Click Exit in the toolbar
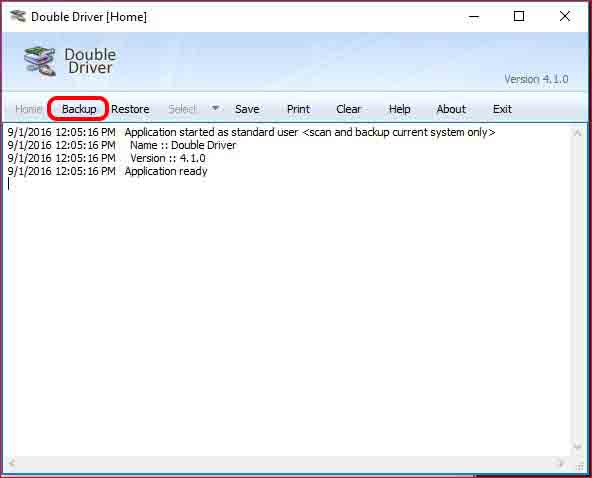Screen dimensions: 592x478 click(502, 109)
